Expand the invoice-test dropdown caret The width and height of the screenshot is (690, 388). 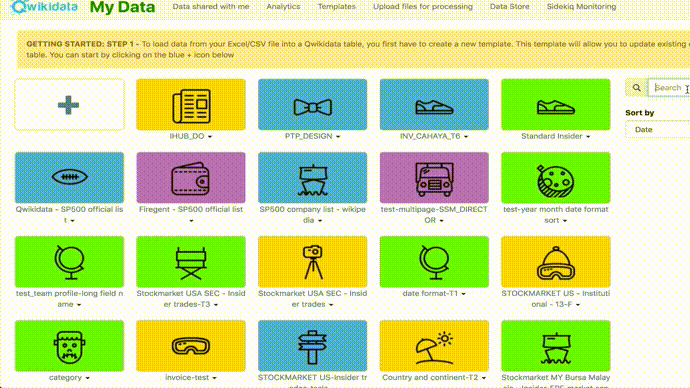[214, 378]
